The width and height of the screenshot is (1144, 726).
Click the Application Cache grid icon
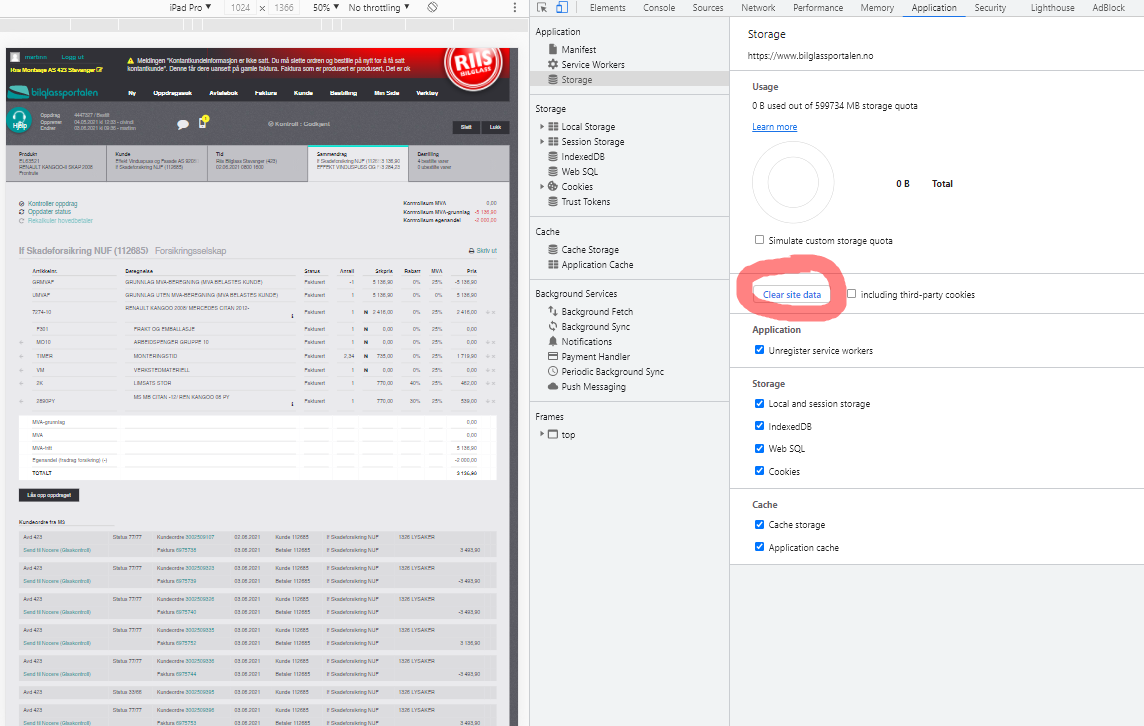click(x=553, y=264)
